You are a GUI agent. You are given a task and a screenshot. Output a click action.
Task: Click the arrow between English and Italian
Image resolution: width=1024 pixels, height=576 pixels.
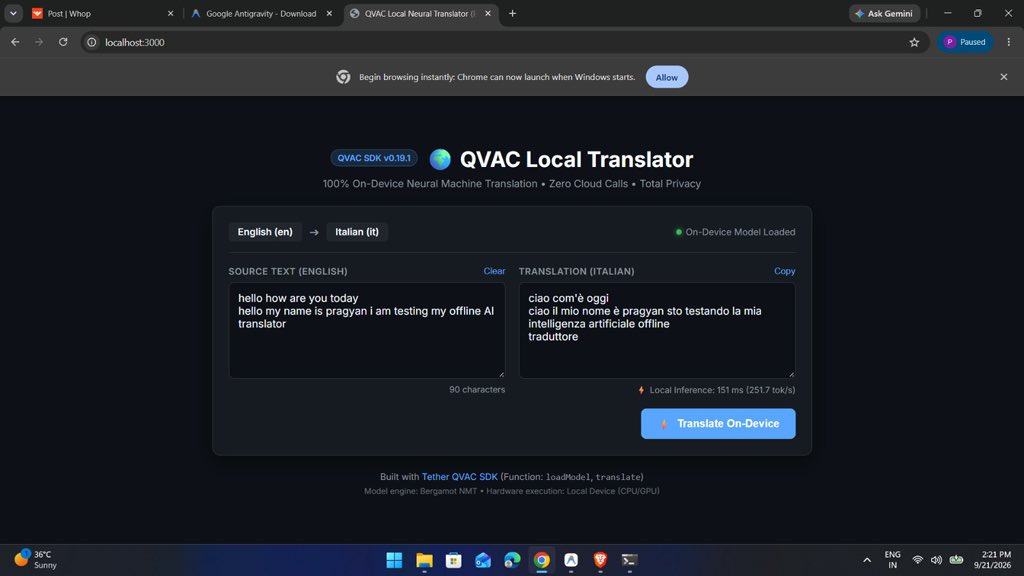click(x=314, y=232)
